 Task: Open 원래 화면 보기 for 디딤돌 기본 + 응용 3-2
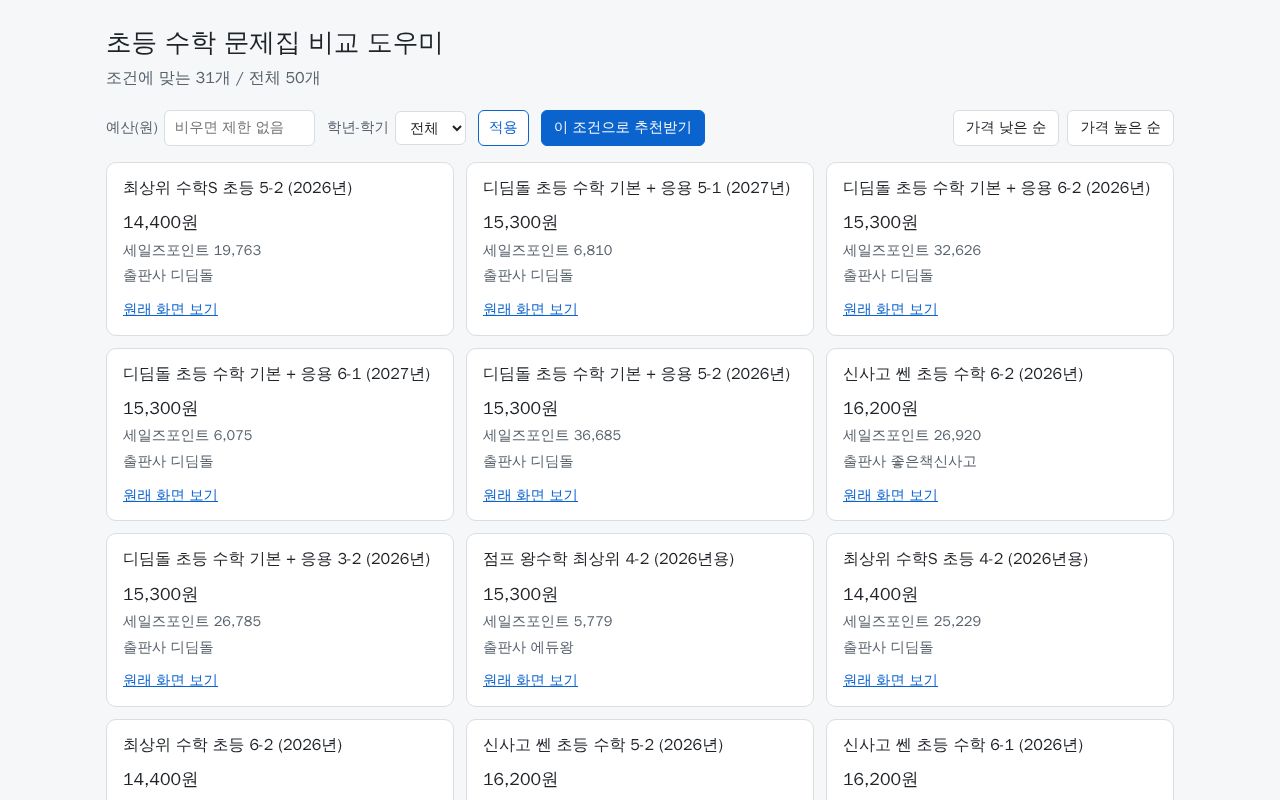[x=170, y=680]
